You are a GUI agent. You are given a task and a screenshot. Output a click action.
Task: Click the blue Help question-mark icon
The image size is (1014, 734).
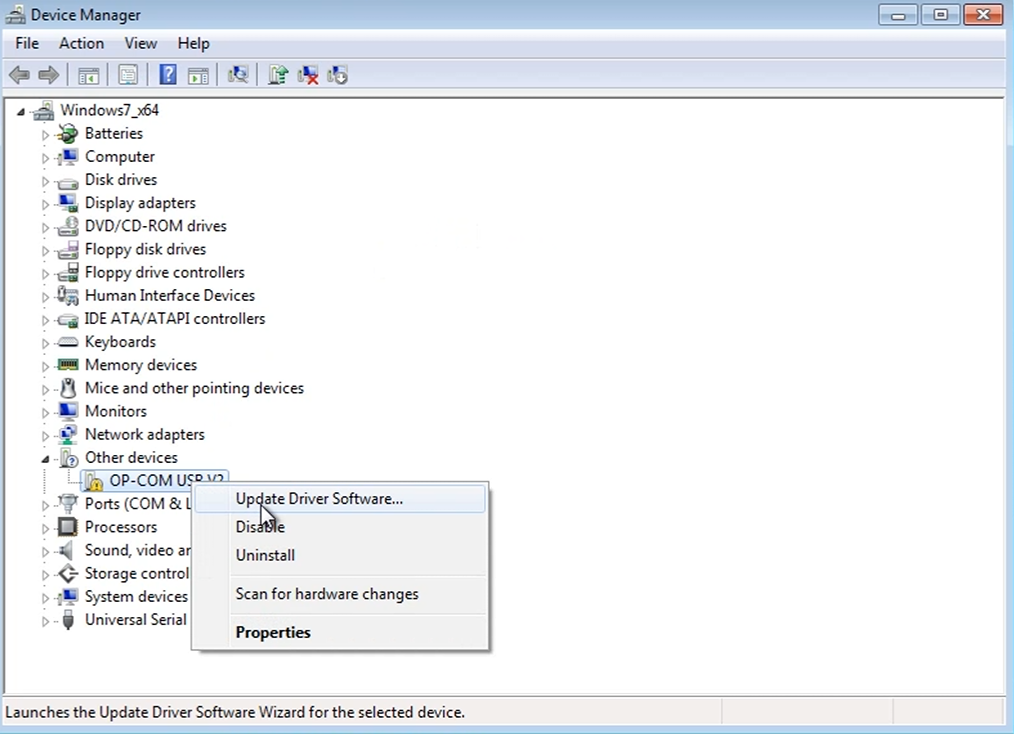tap(167, 75)
